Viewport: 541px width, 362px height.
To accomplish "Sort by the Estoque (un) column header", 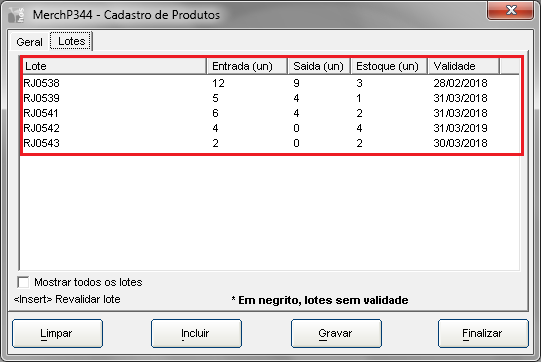I will (389, 66).
